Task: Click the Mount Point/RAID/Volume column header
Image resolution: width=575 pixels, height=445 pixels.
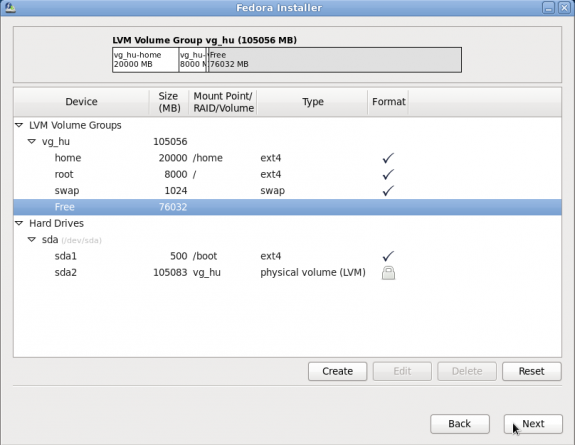Action: [x=223, y=102]
